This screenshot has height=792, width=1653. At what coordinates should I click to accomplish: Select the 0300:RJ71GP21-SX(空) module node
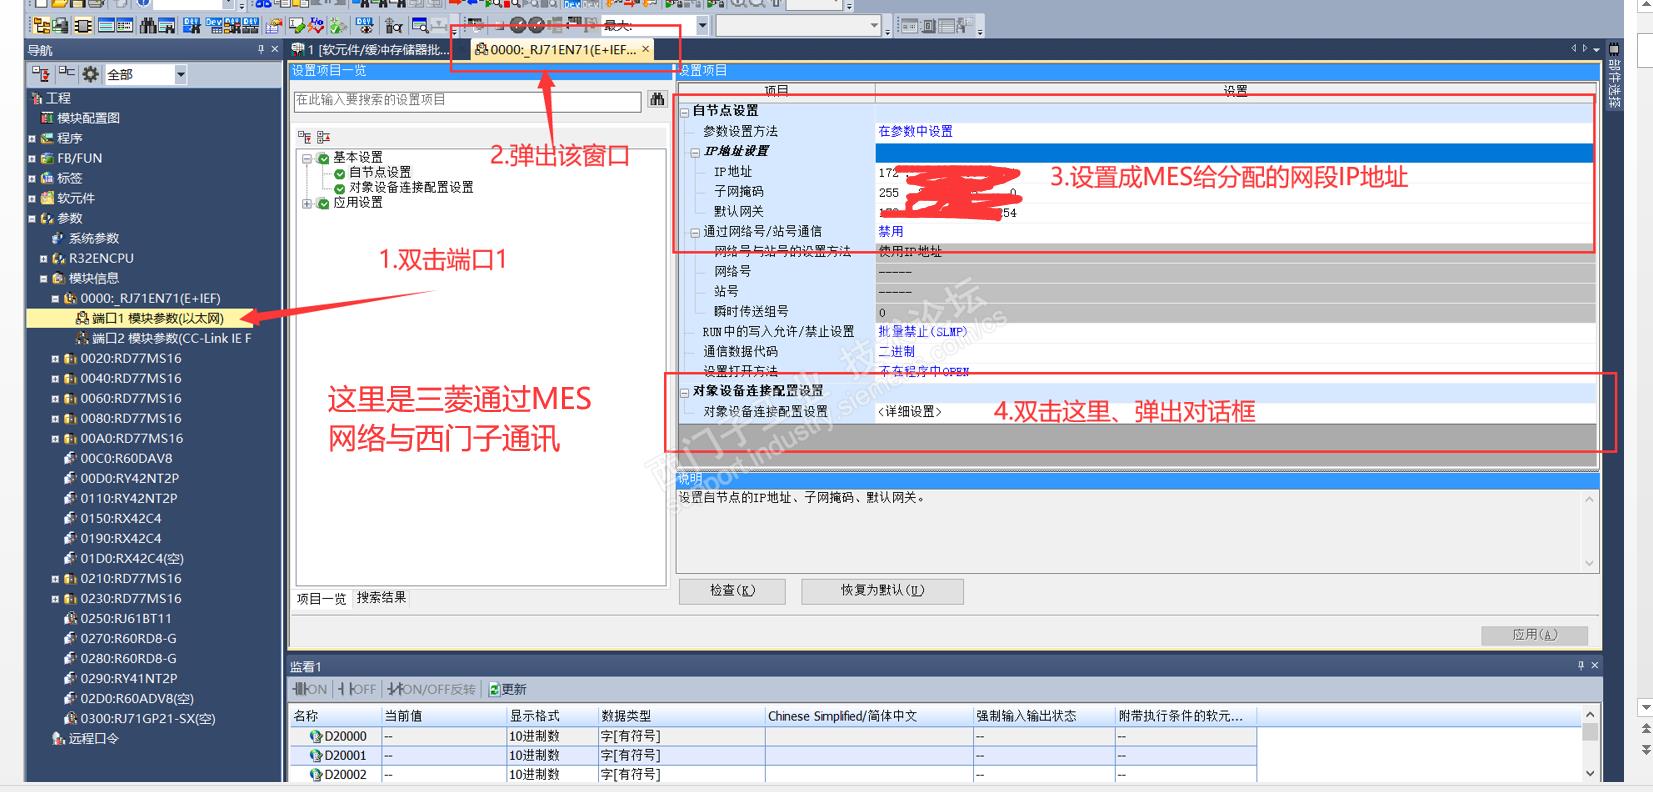(140, 718)
